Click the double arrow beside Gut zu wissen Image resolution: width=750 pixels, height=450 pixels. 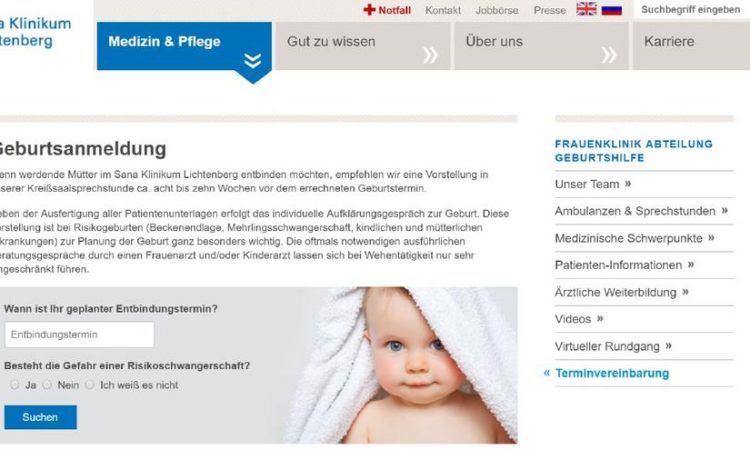tap(430, 55)
